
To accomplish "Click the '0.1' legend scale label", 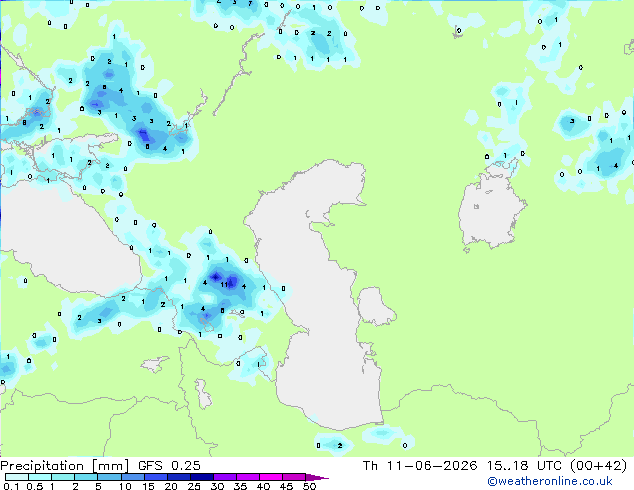I will click(x=11, y=486).
